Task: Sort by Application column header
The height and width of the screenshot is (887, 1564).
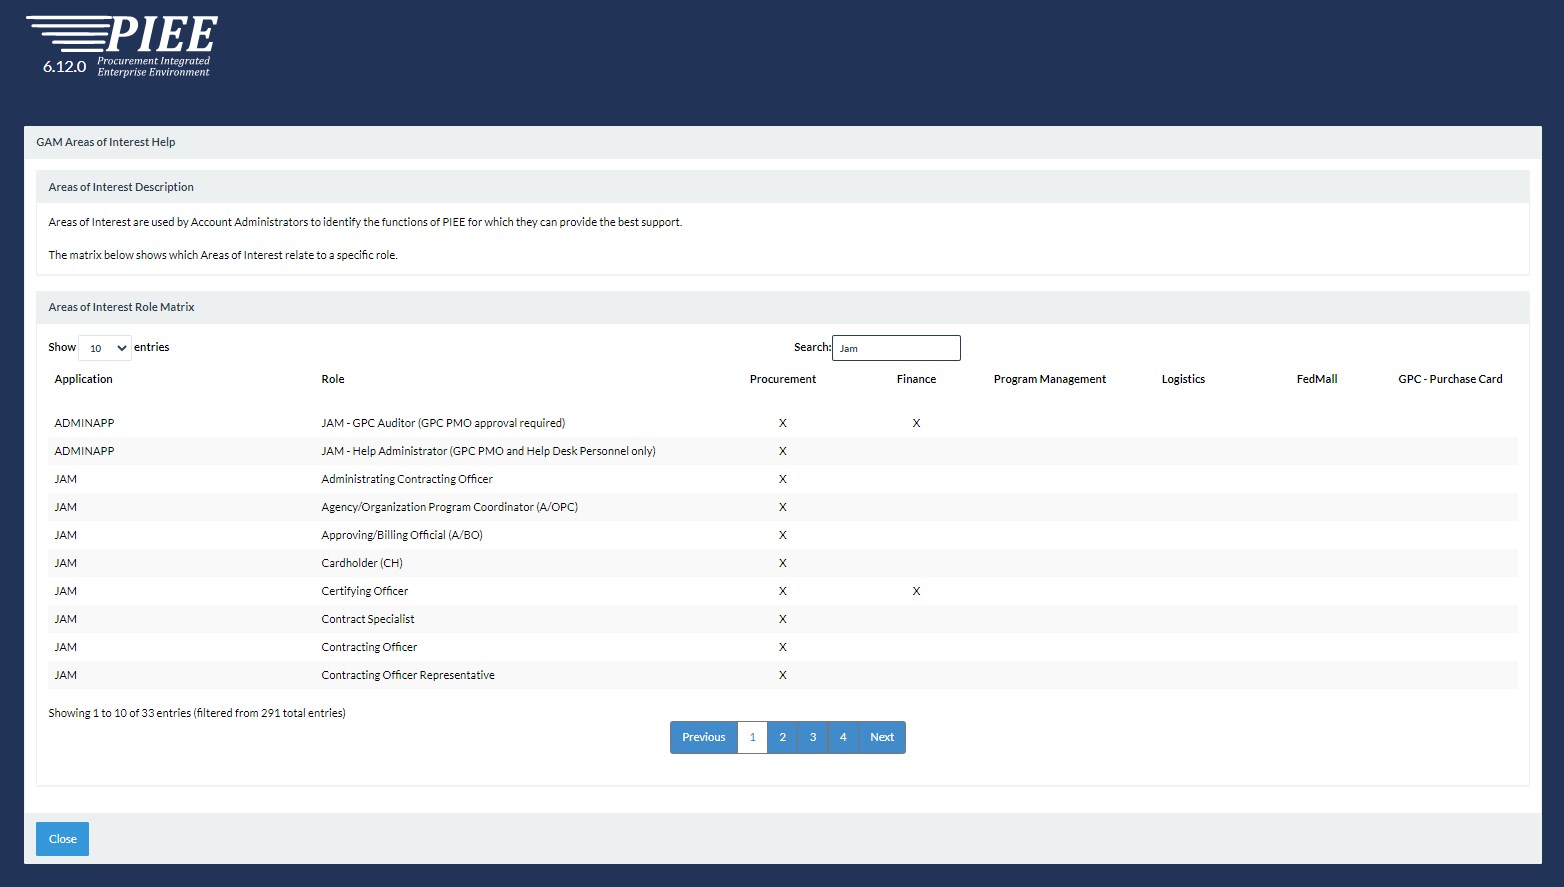Action: 84,379
